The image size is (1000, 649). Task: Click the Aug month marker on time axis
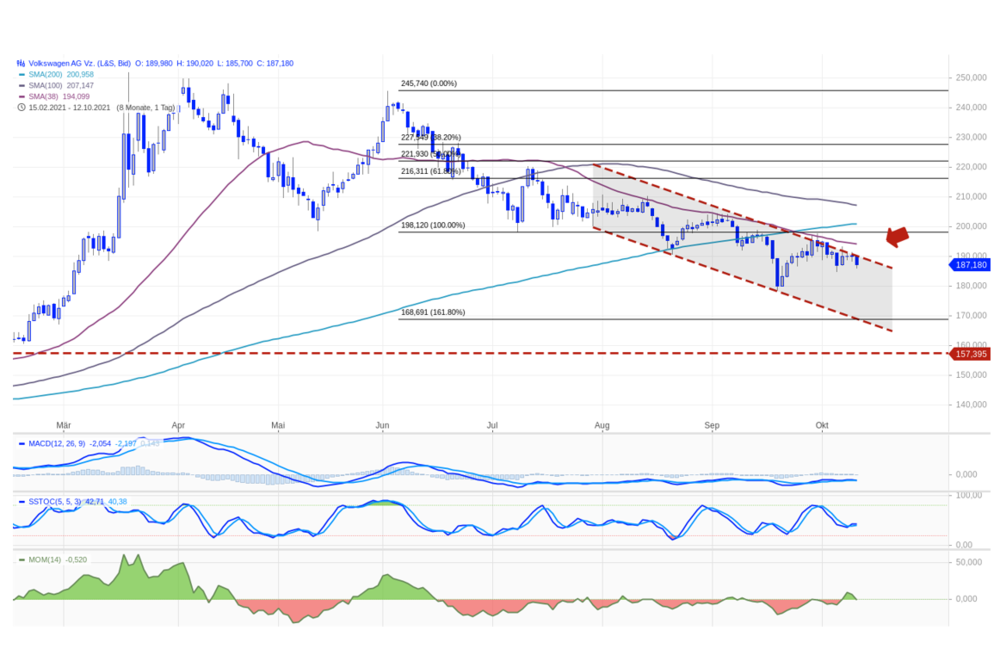[x=602, y=425]
